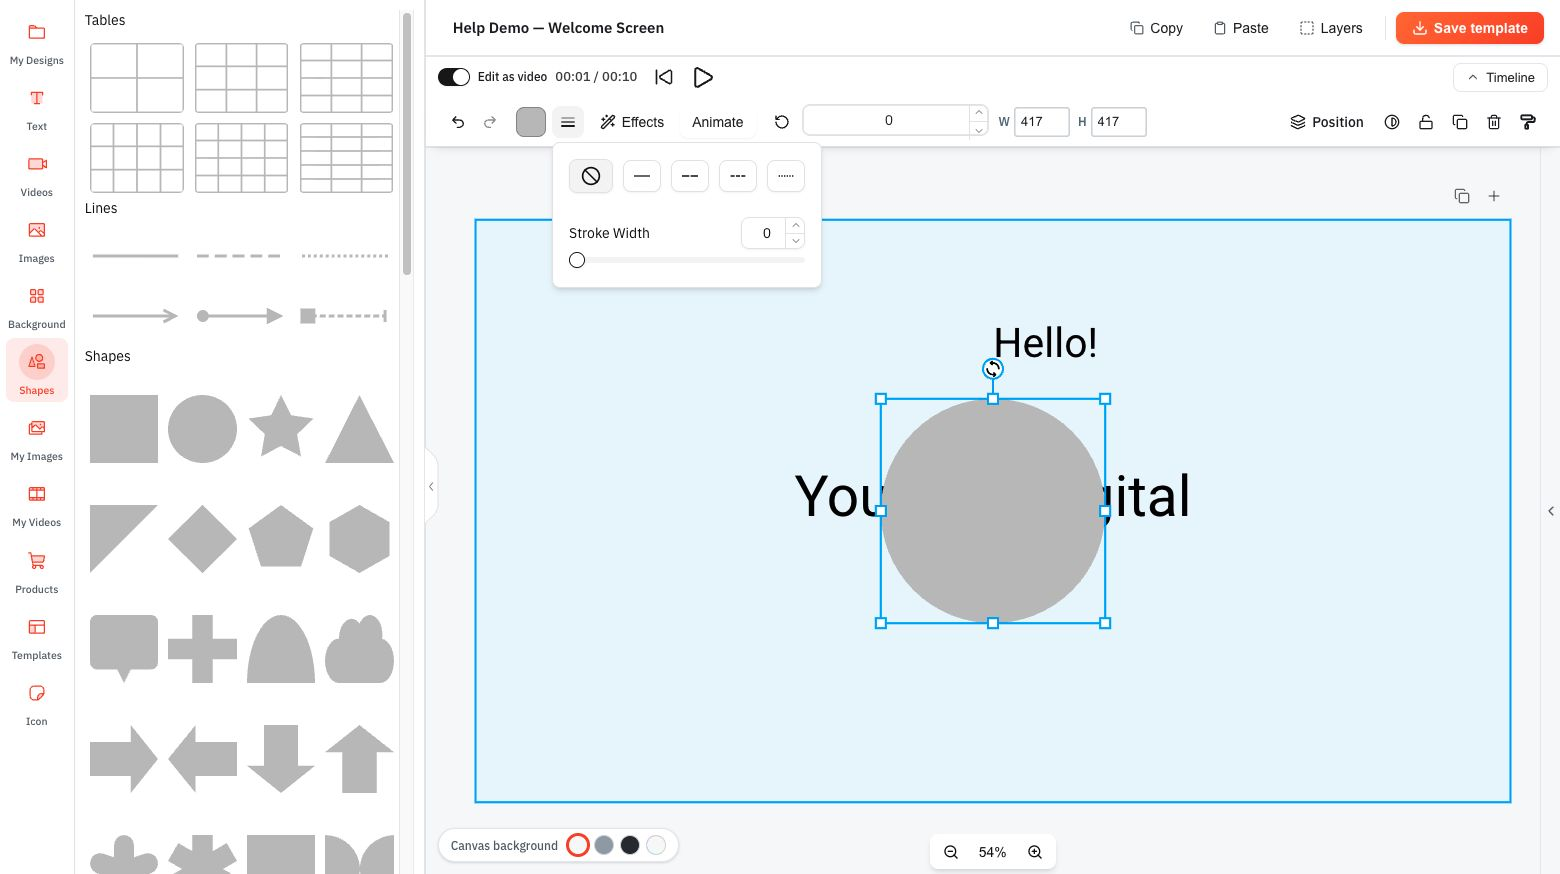The image size is (1560, 874).
Task: Duplicate the selected element from toolbar
Action: click(x=1460, y=122)
